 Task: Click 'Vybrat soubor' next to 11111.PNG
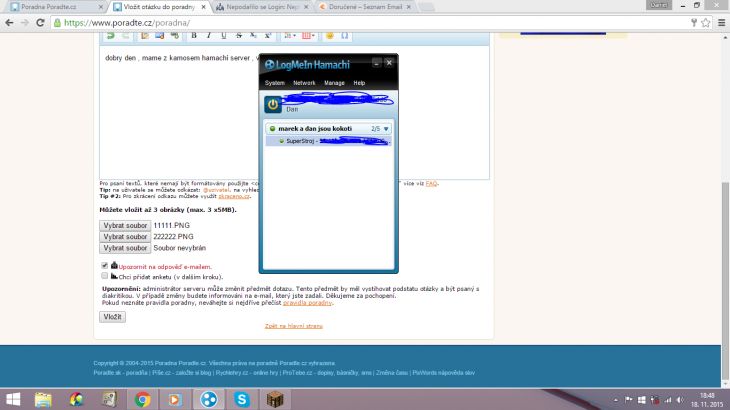tap(125, 225)
